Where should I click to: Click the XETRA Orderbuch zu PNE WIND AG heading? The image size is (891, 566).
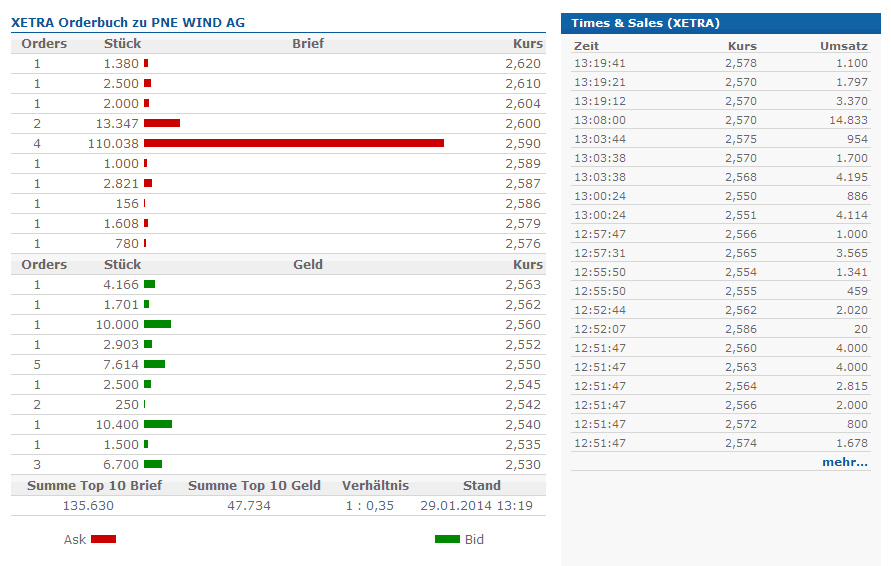point(128,23)
